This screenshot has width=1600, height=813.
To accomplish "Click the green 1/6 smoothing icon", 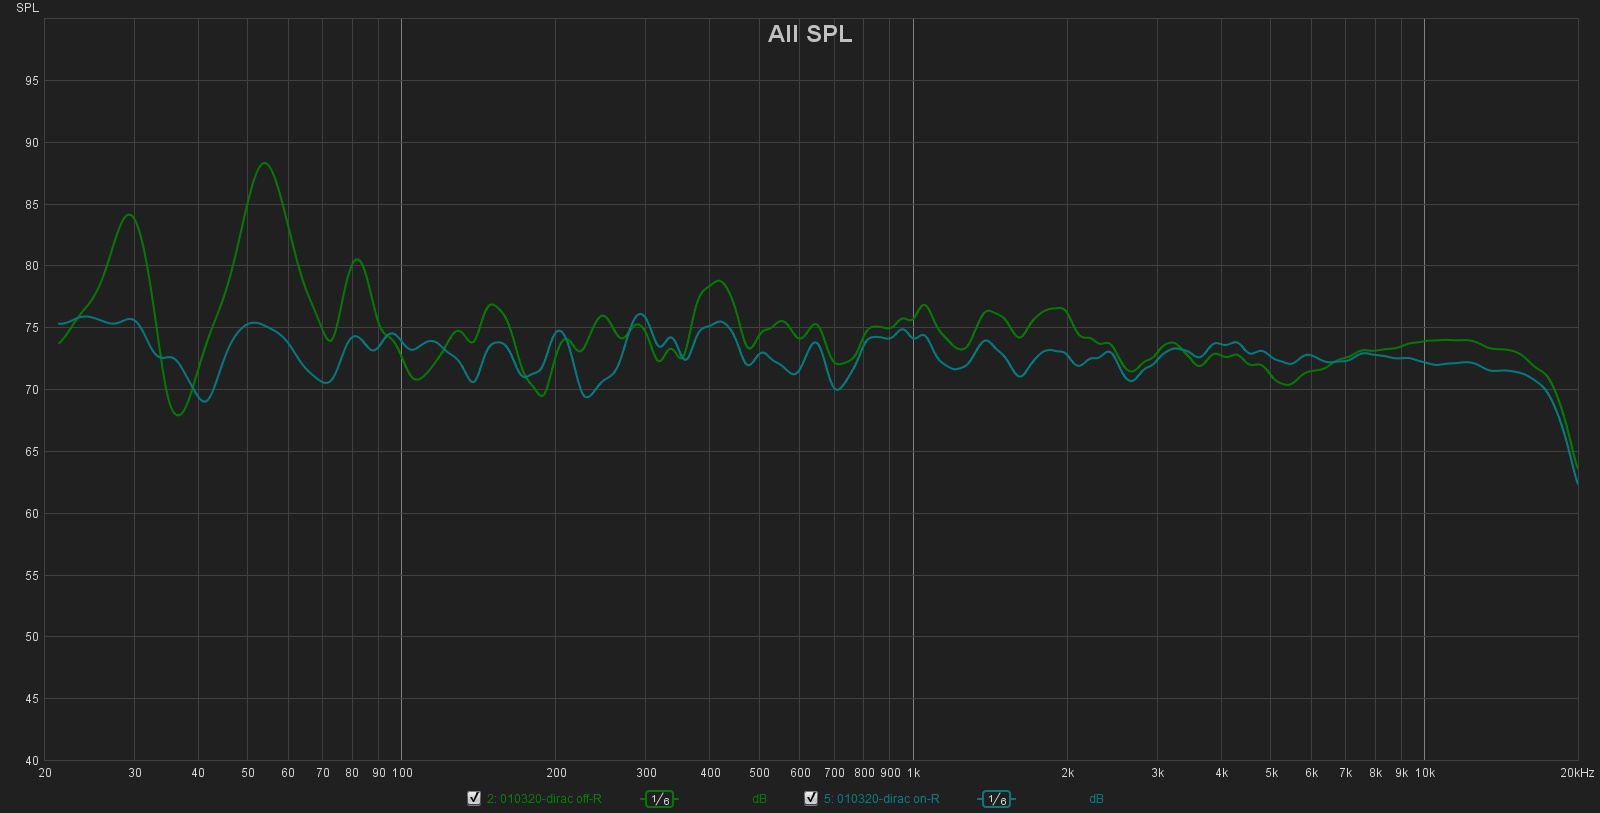I will [x=658, y=799].
